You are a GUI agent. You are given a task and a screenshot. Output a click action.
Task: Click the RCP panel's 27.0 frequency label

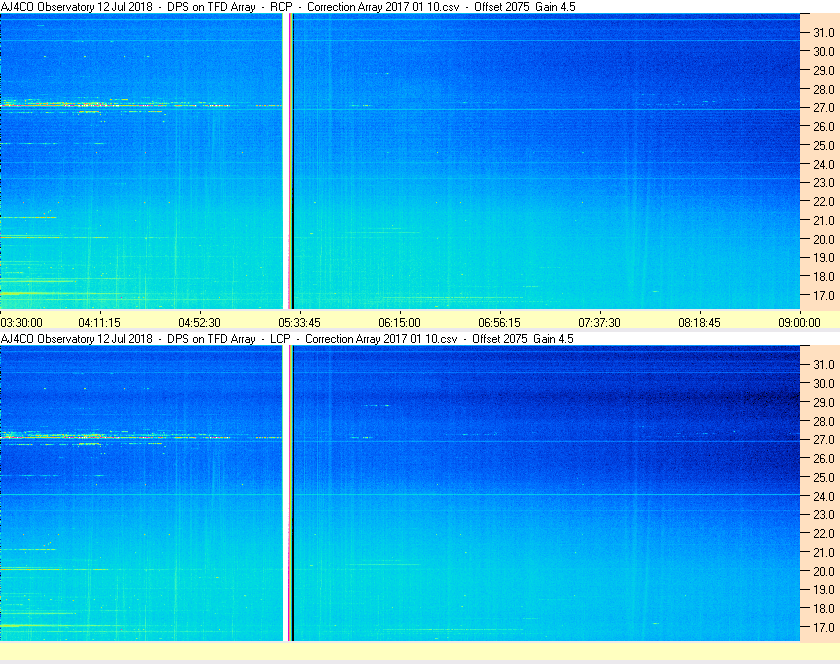click(824, 108)
